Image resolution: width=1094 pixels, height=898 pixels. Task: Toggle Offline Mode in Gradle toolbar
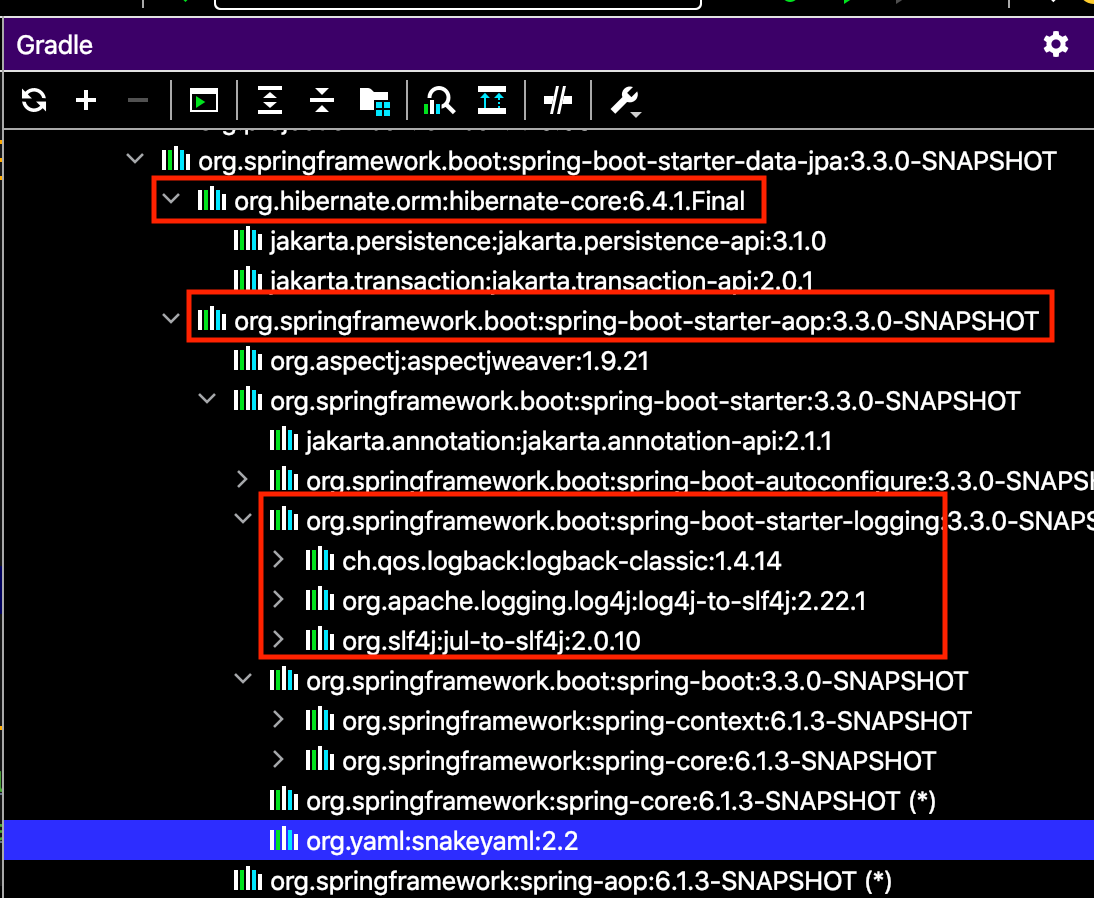point(557,100)
